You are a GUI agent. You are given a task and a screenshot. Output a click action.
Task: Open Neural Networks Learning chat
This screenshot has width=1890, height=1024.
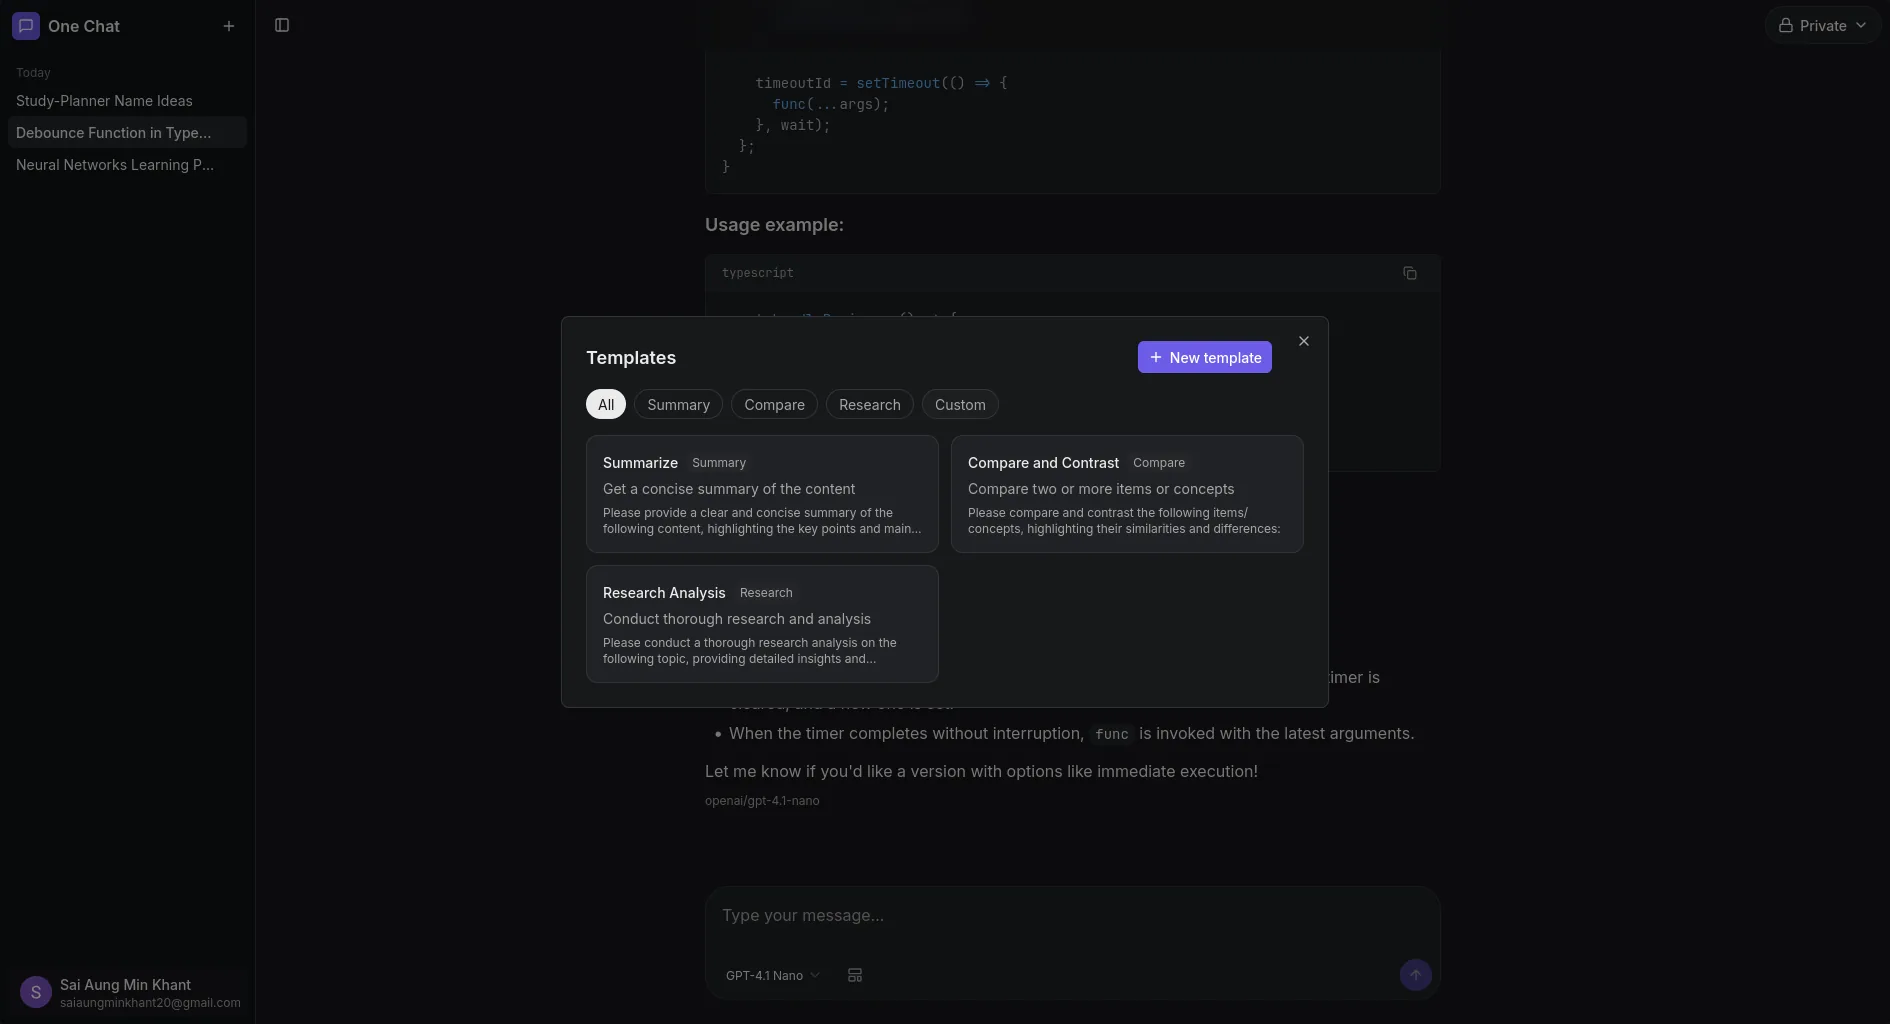127,165
